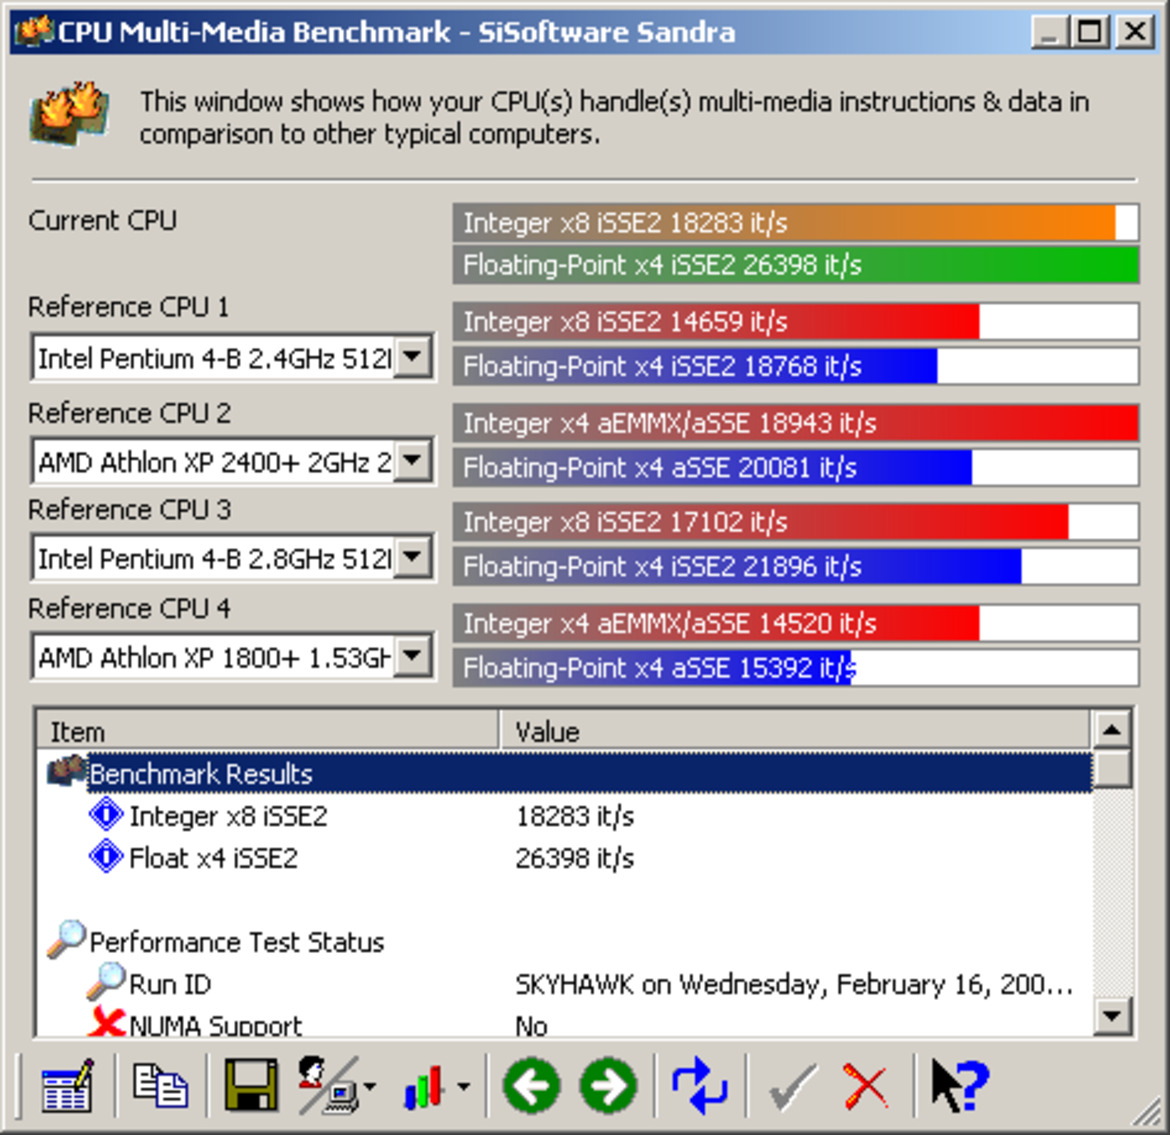The image size is (1170, 1135).
Task: Open dropdown arrow next to user/computer icon
Action: [369, 1086]
